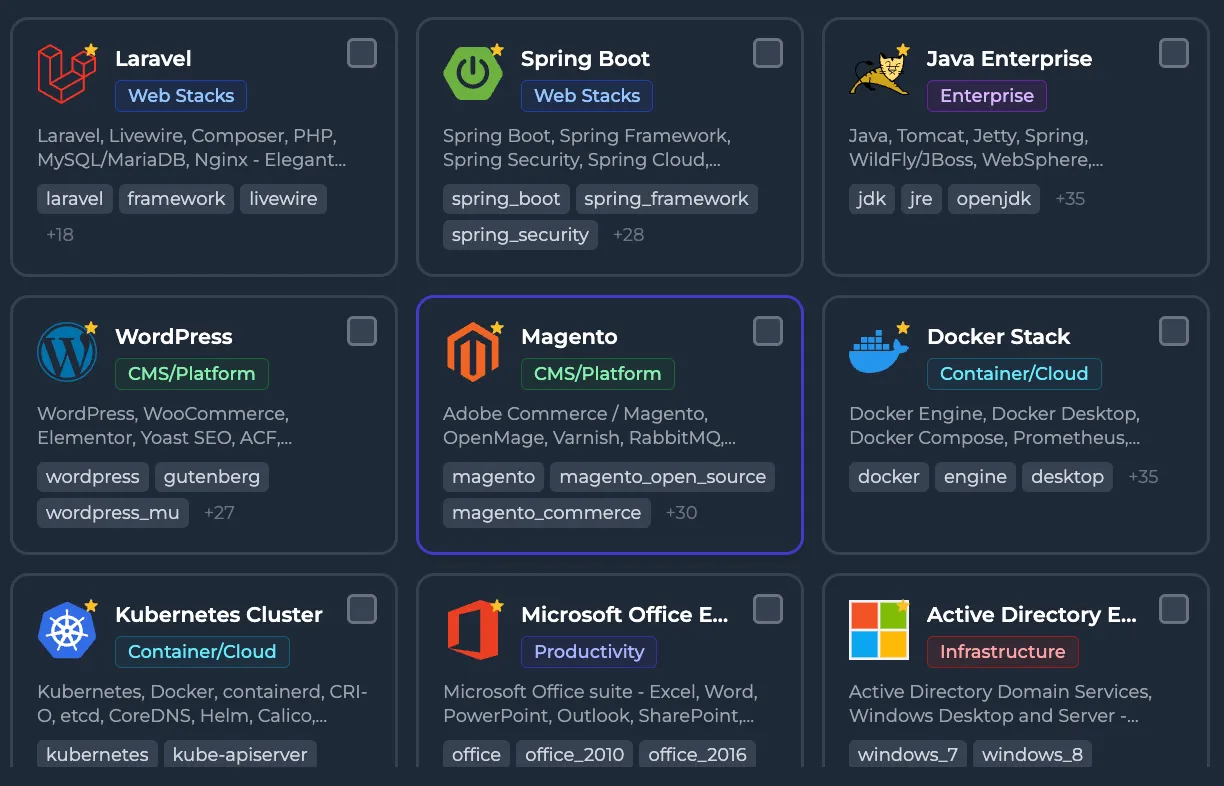Screen dimensions: 1224x786
Task: Check the Active Directory card checkbox
Action: (1174, 609)
